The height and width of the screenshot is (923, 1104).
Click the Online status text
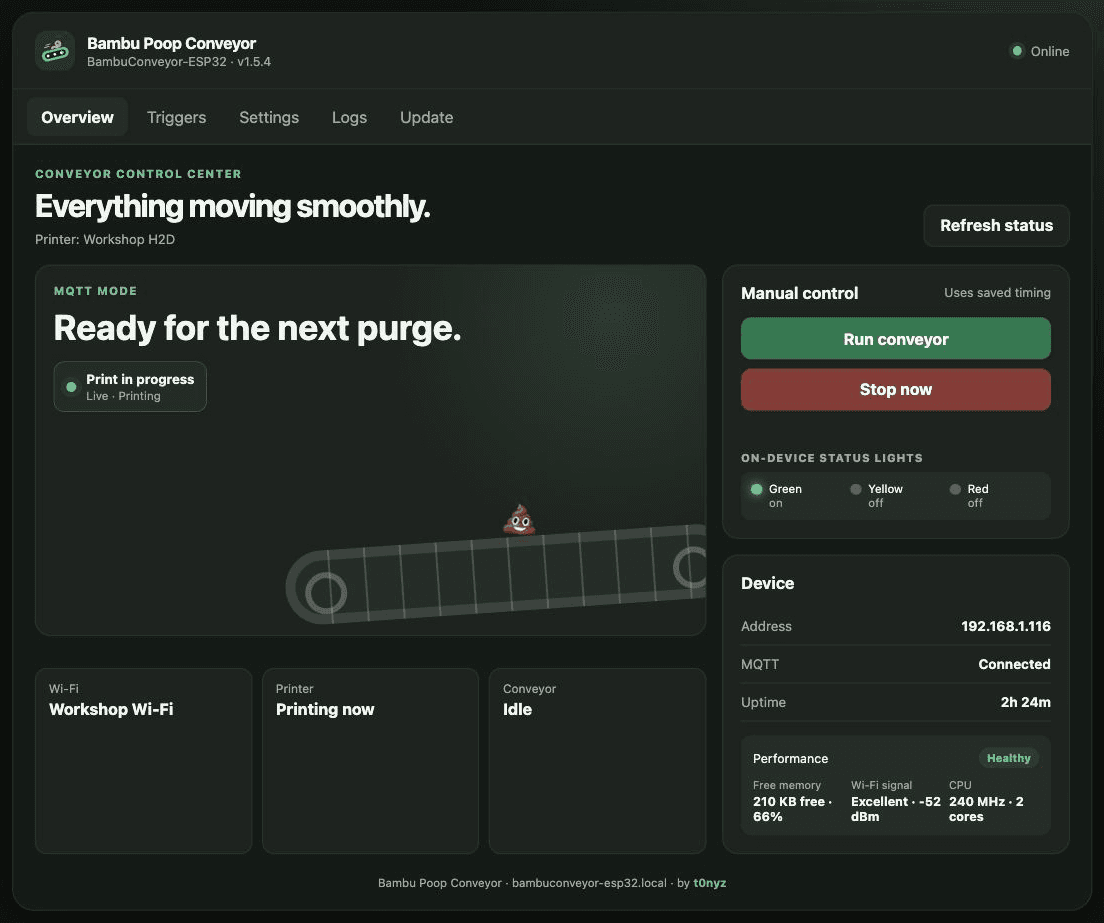pos(1050,51)
